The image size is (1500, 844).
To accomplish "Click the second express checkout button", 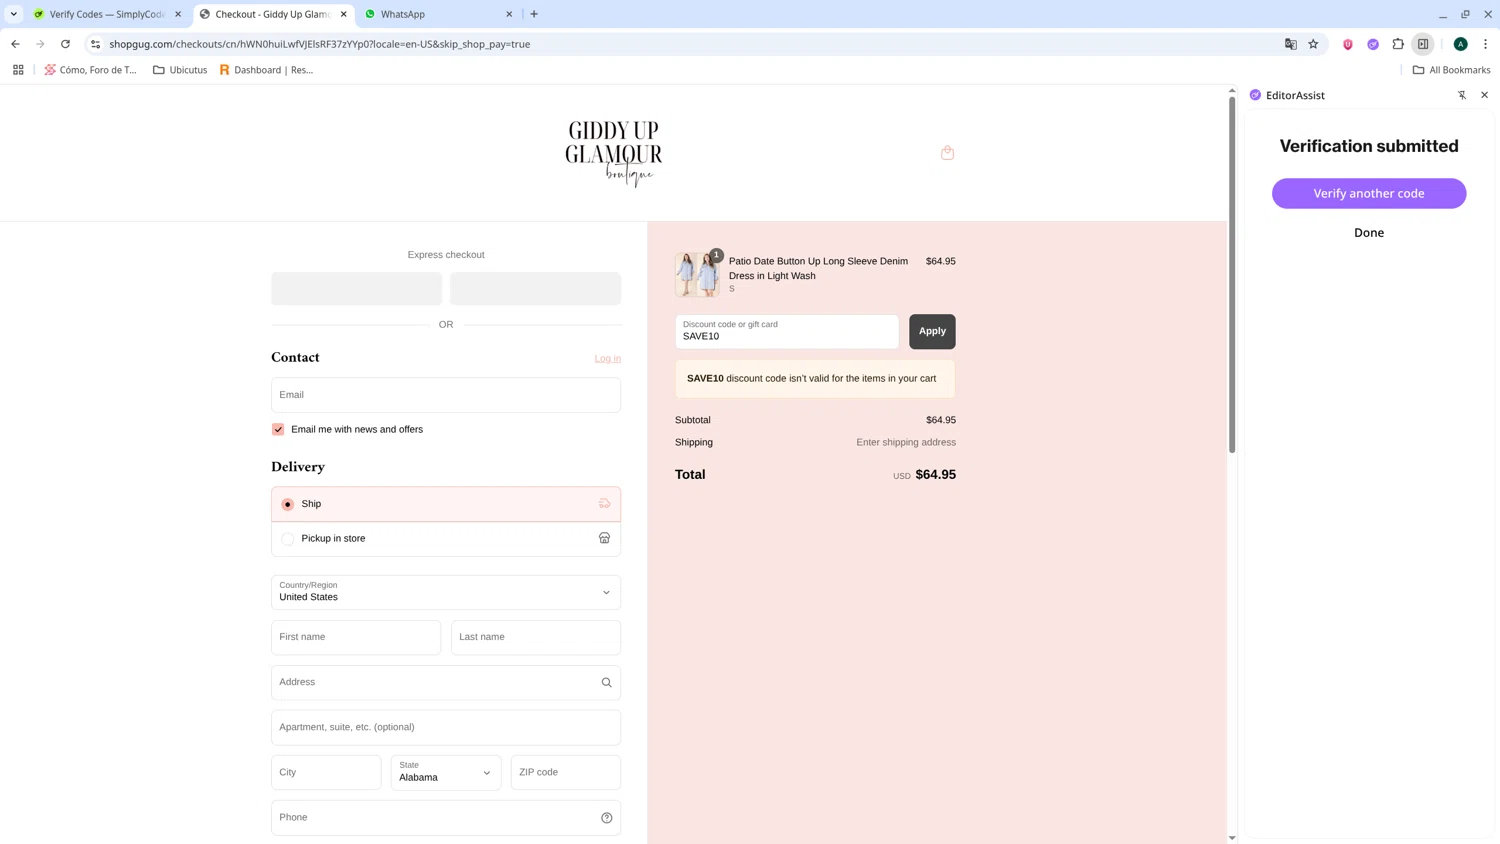I will [x=535, y=288].
